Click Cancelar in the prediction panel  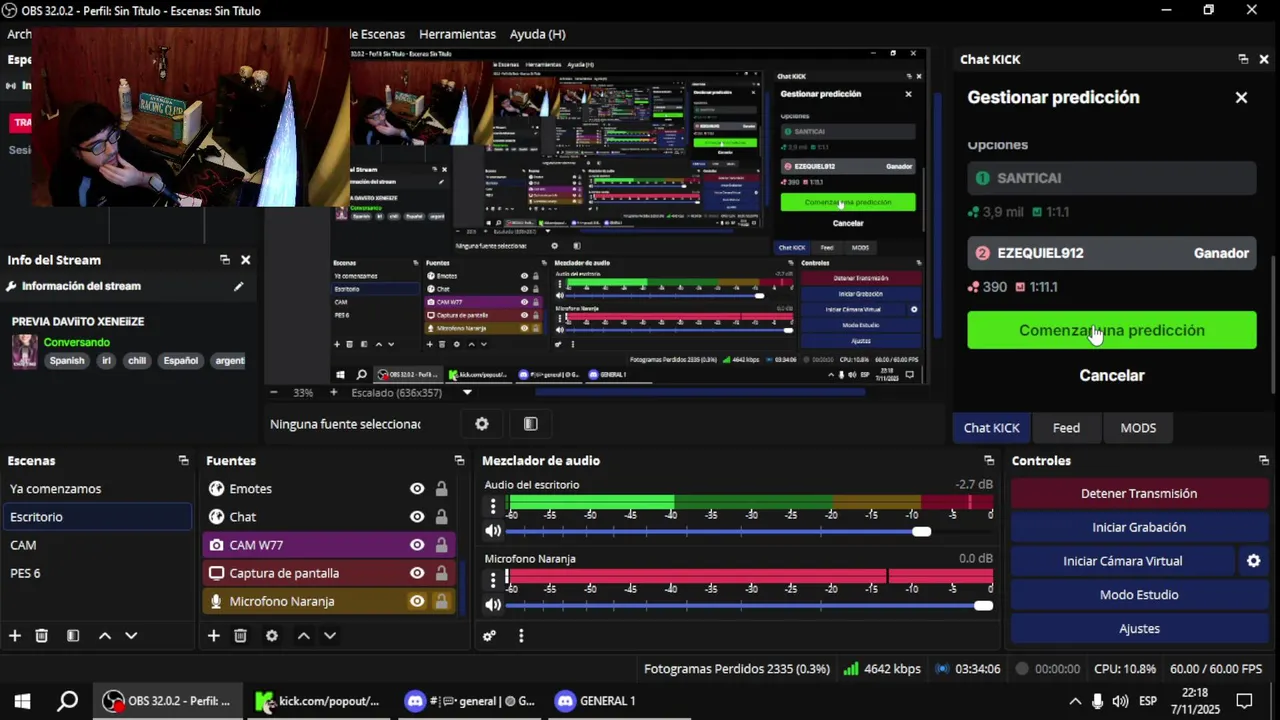1111,375
